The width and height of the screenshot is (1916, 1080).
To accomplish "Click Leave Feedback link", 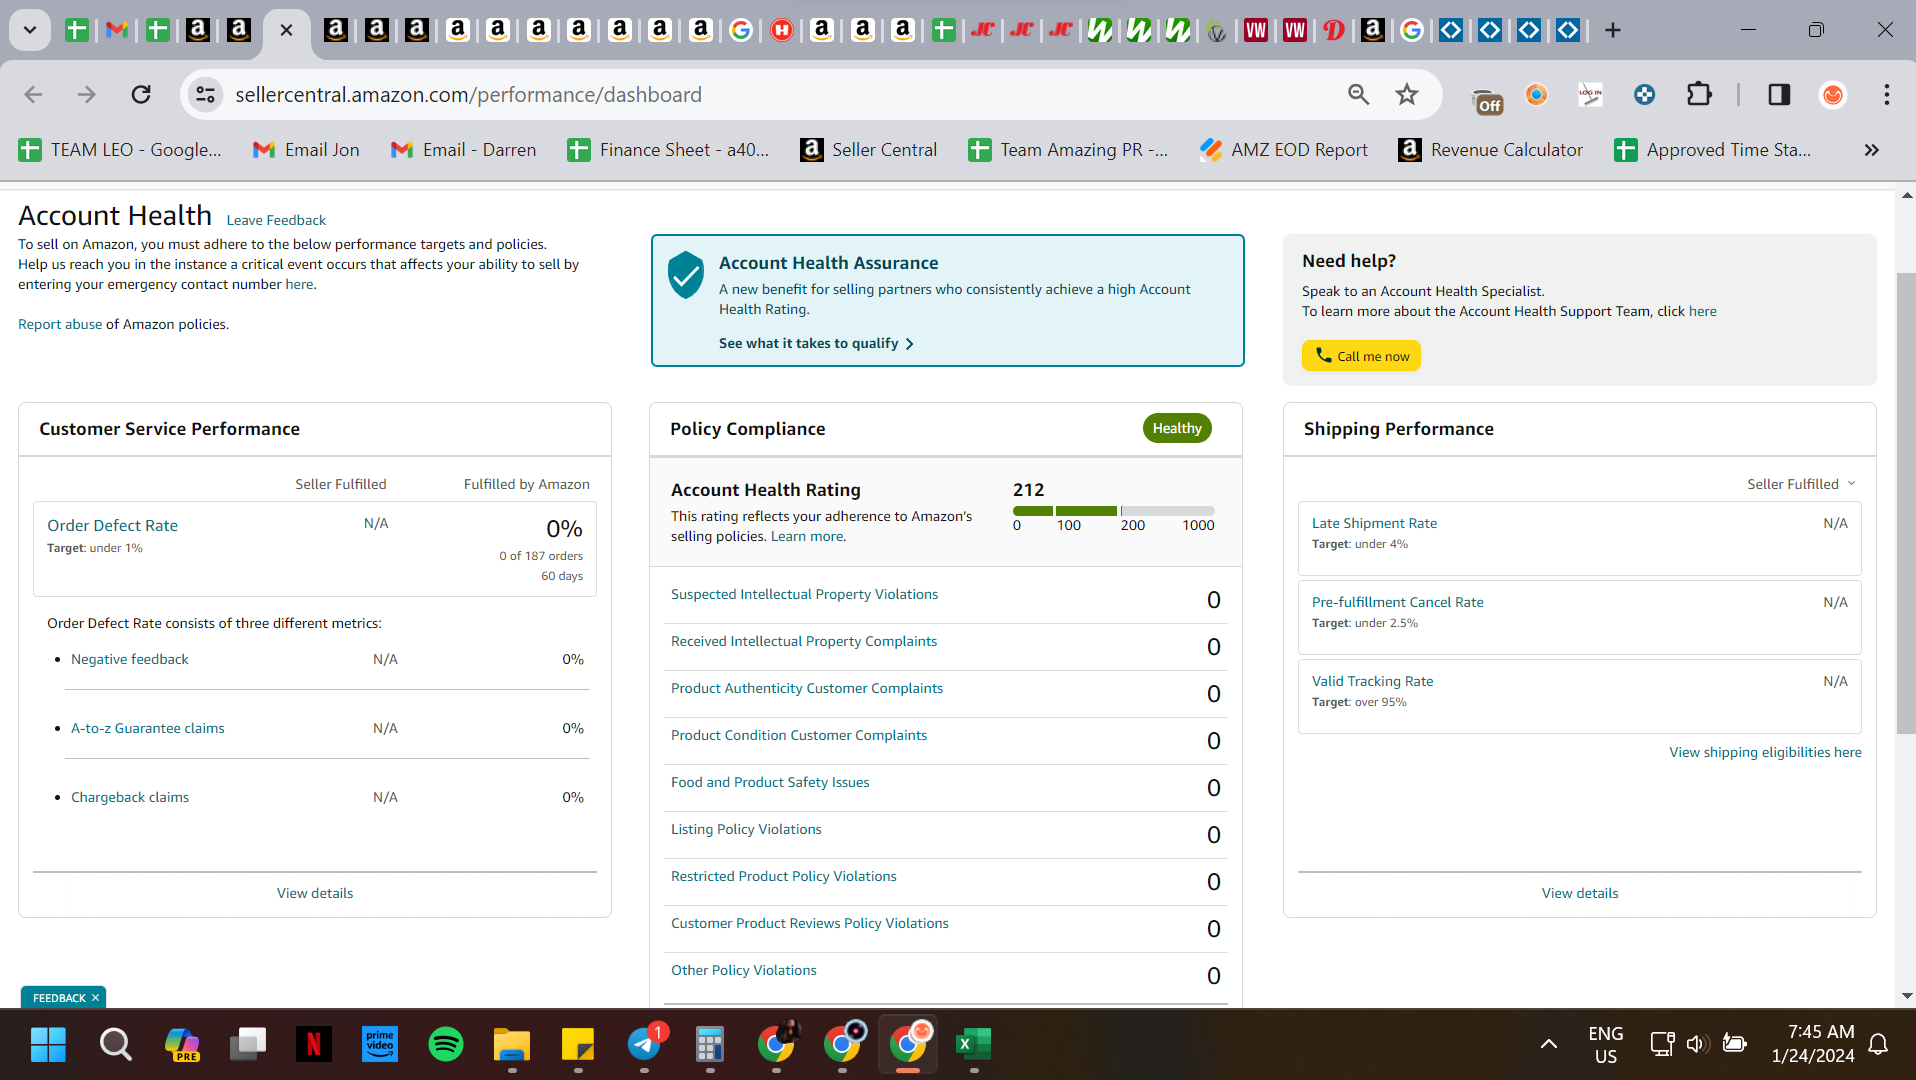I will coord(276,220).
